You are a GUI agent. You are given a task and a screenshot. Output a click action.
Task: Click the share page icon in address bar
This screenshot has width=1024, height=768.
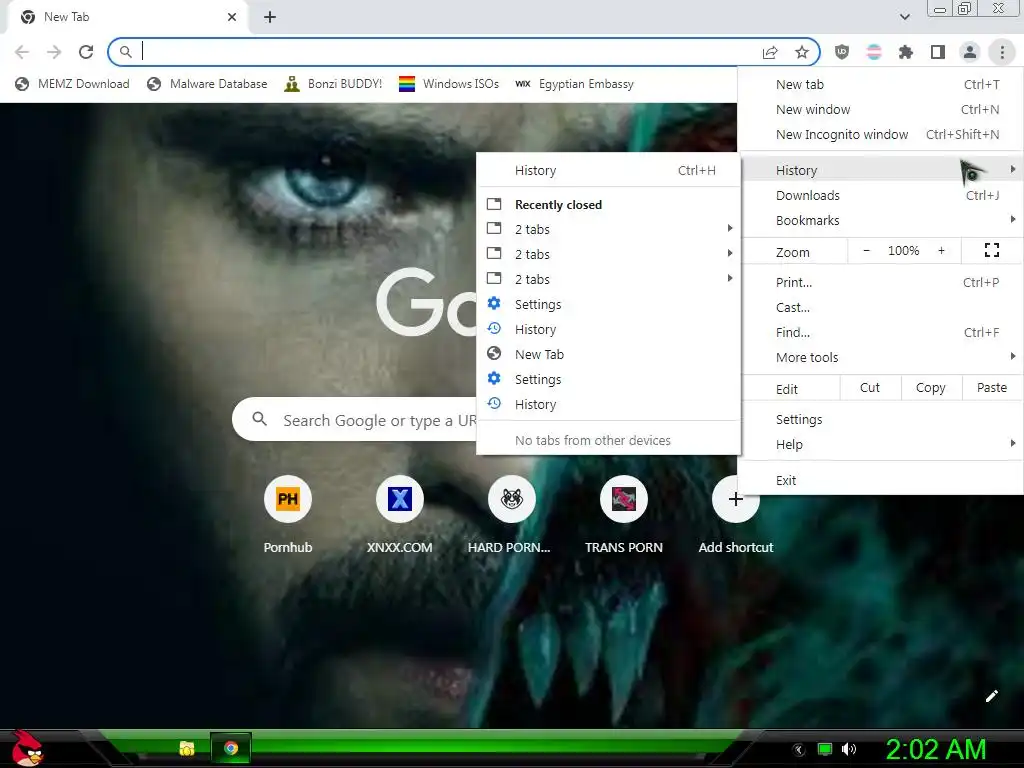click(770, 52)
